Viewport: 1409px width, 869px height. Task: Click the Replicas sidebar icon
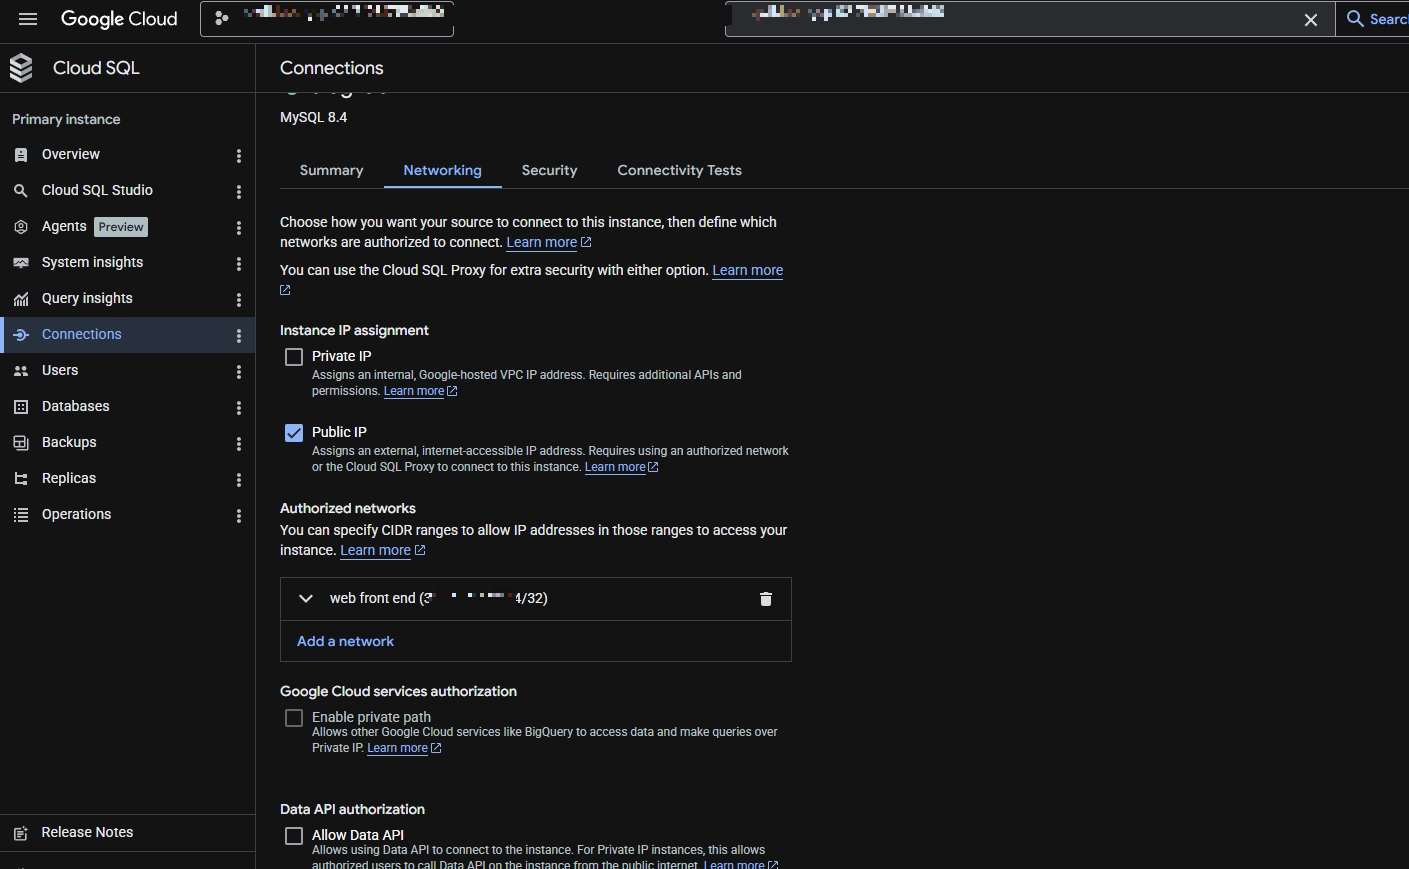(x=21, y=479)
